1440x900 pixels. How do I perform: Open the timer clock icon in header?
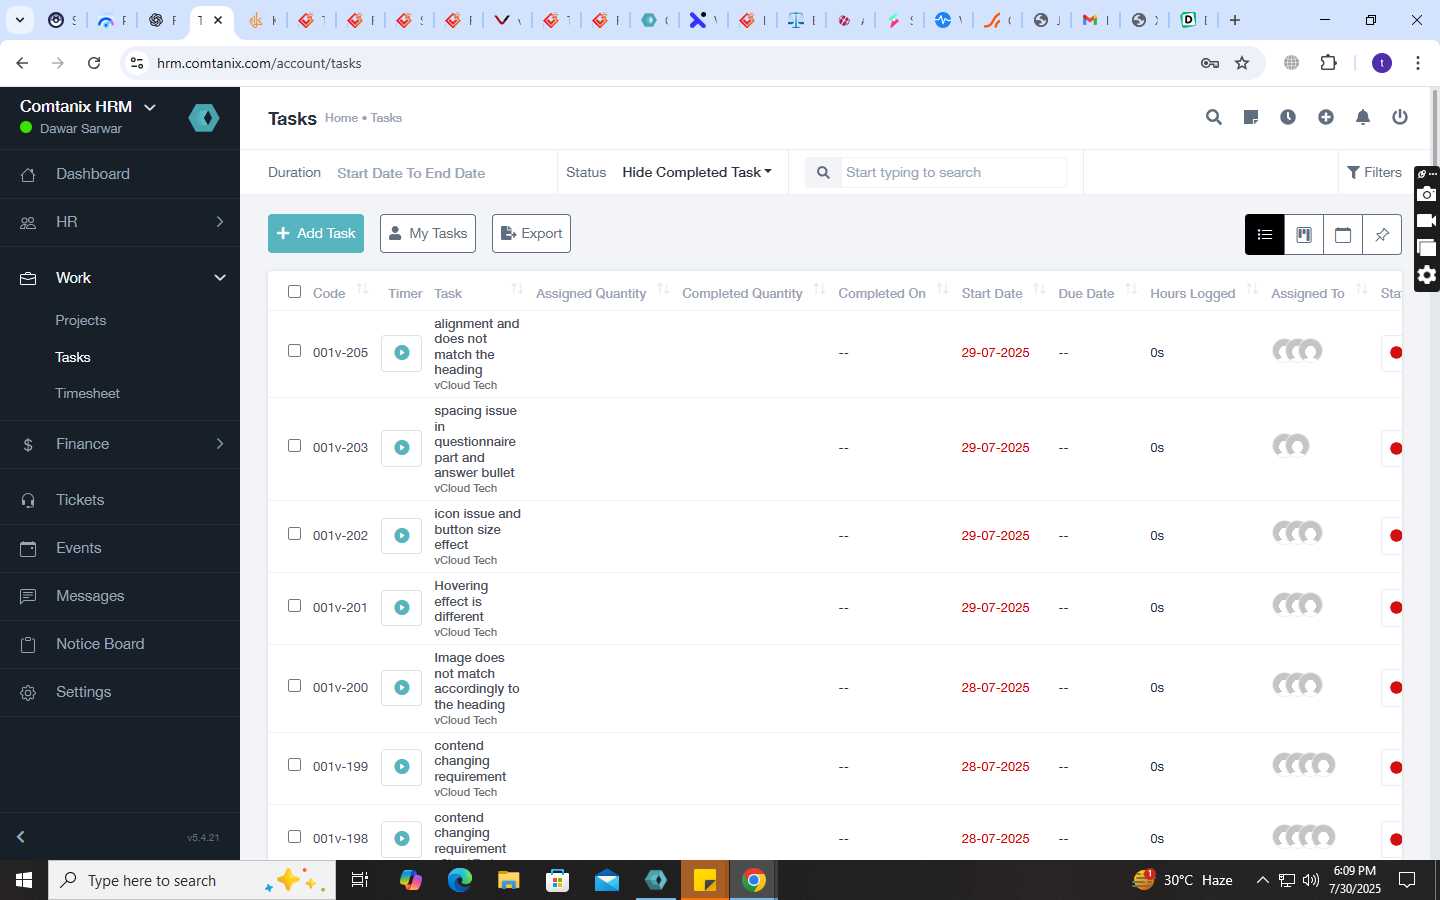click(1288, 117)
